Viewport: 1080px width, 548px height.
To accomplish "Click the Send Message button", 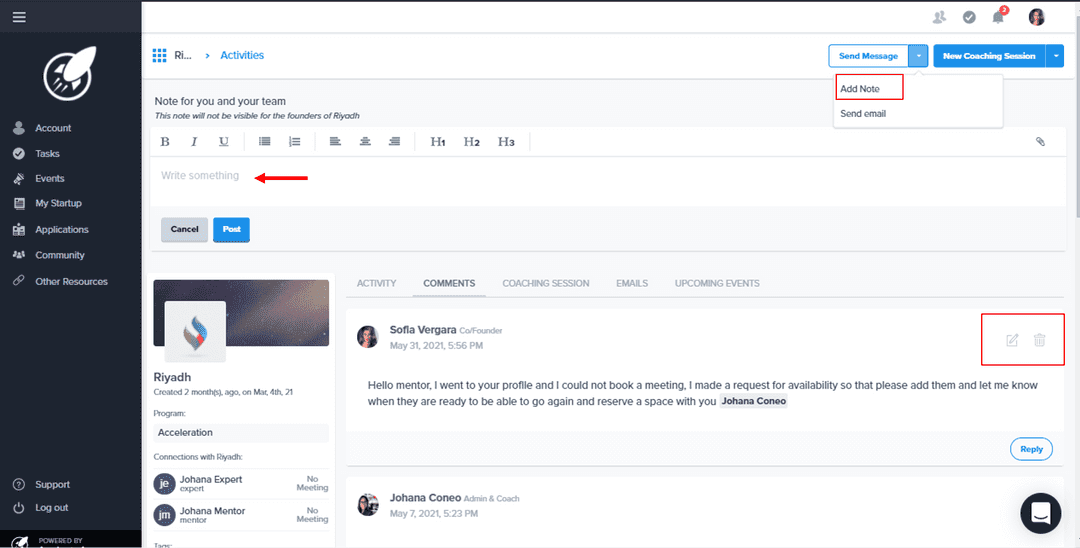I will tap(868, 56).
